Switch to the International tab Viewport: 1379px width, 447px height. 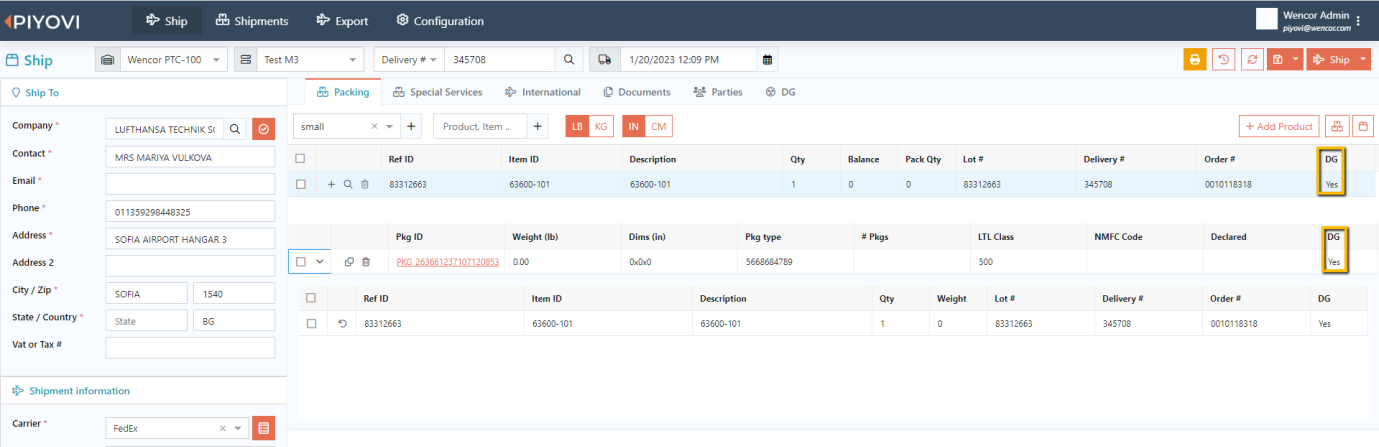point(543,92)
